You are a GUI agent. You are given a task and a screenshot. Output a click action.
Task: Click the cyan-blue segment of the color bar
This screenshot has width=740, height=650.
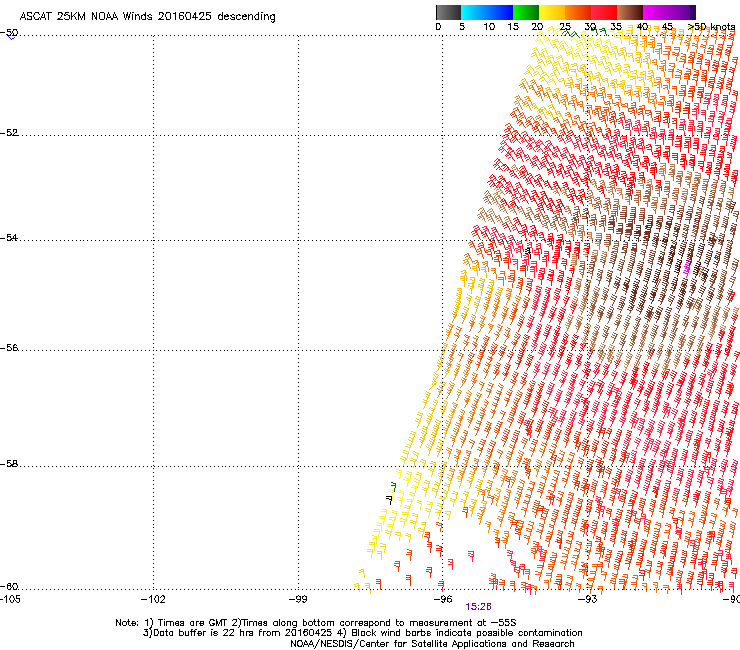point(487,12)
